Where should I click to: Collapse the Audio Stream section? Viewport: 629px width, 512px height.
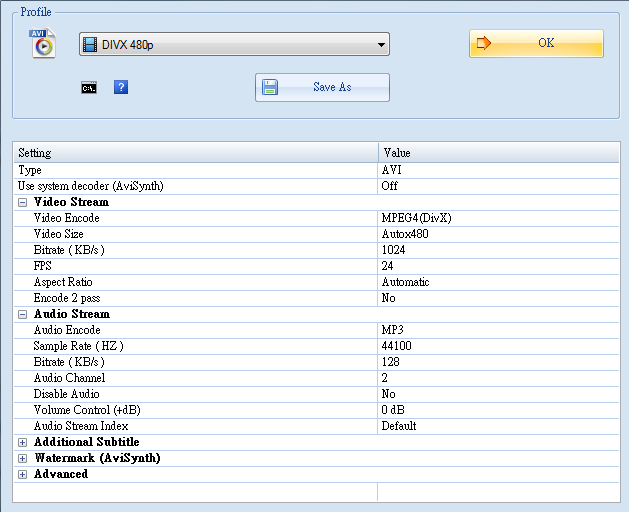tap(23, 314)
